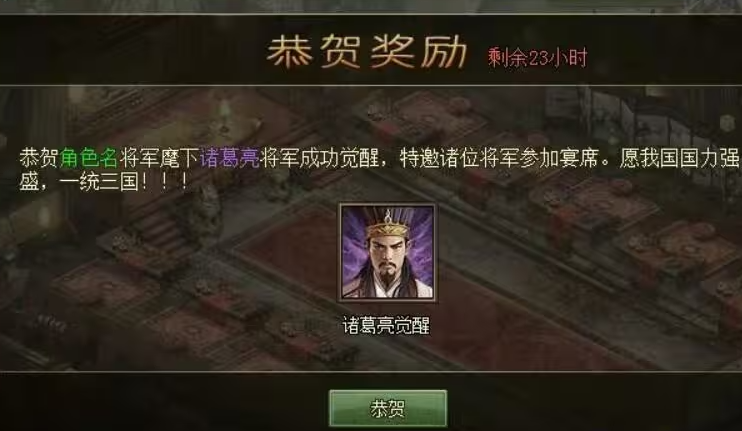Click the golden crown on portrait
This screenshot has width=742, height=431.
click(388, 227)
